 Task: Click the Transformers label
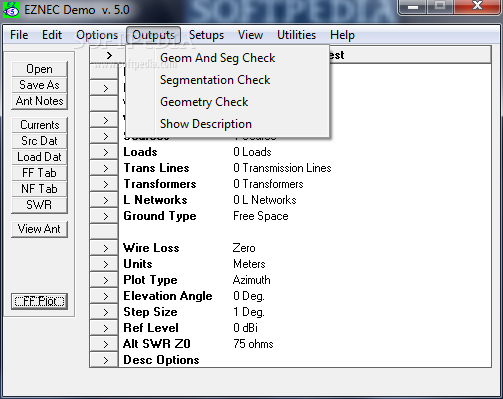[160, 184]
